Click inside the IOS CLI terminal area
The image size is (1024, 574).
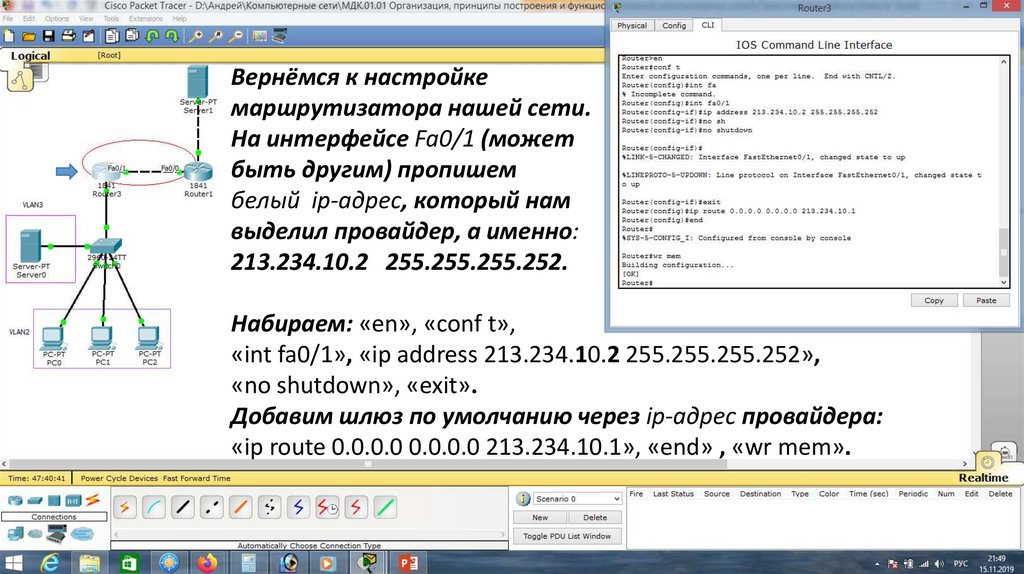808,171
